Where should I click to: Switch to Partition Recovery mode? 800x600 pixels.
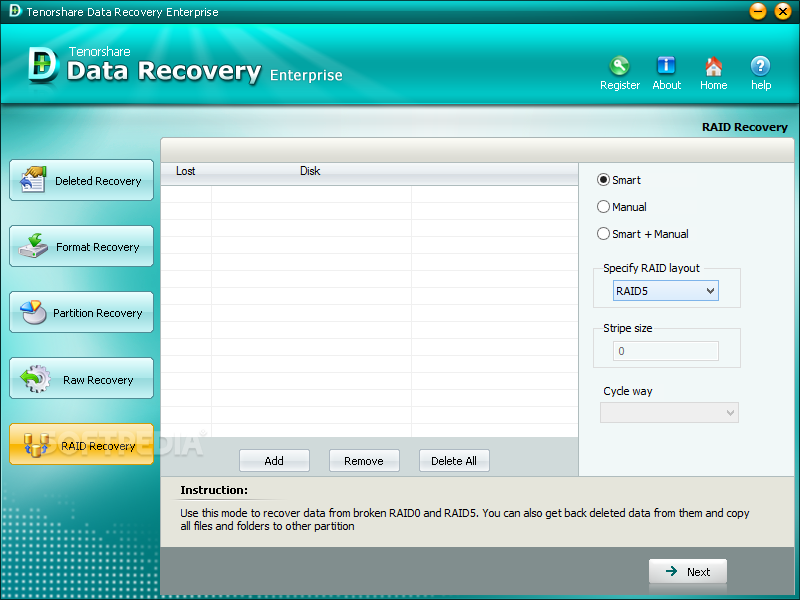pyautogui.click(x=81, y=312)
